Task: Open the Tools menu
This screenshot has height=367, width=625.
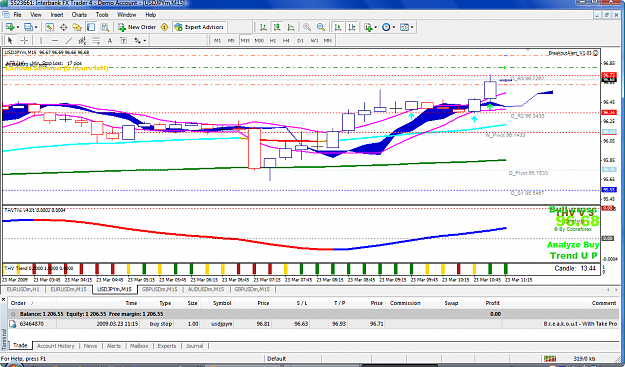Action: click(x=102, y=15)
